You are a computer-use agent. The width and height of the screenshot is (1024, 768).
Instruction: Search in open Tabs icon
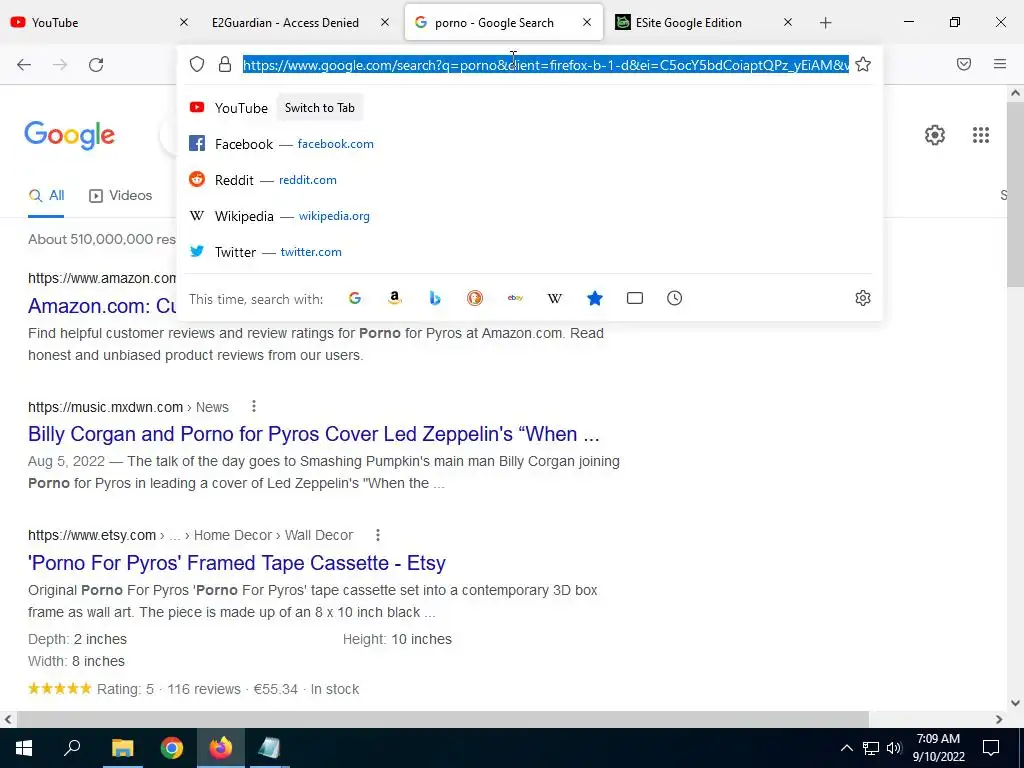(635, 298)
